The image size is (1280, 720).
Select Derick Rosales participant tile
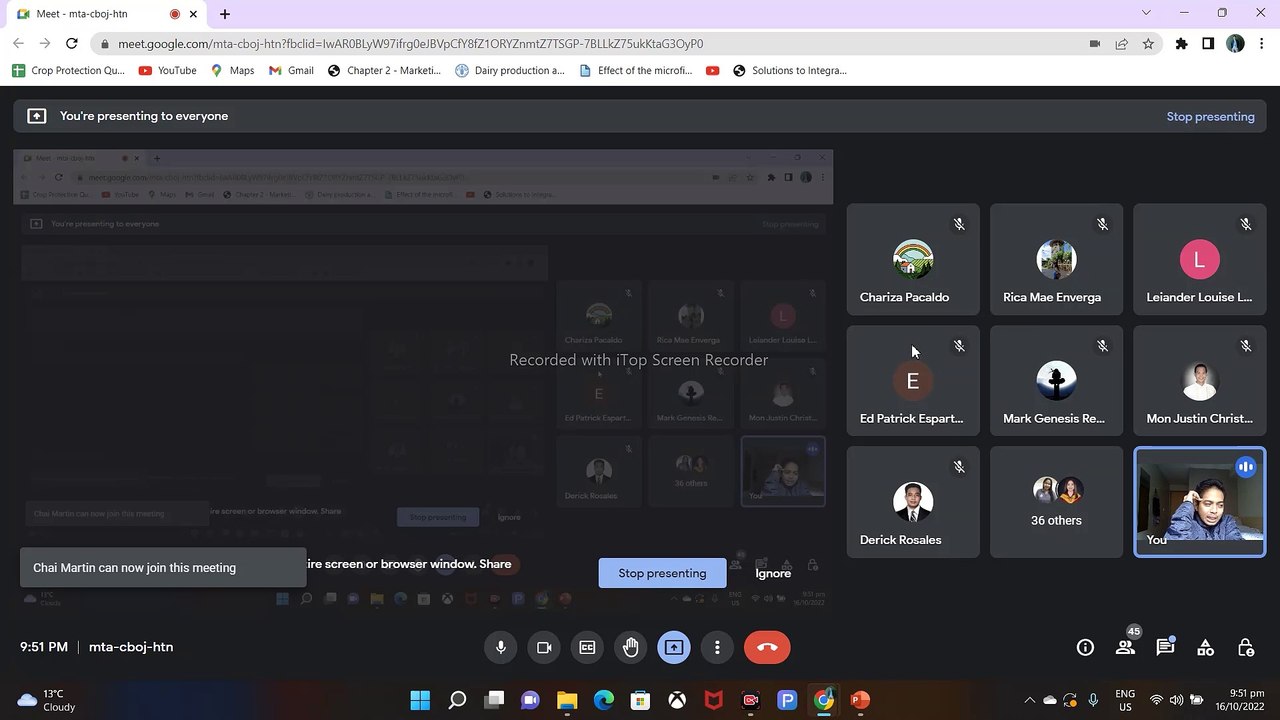pyautogui.click(x=913, y=502)
